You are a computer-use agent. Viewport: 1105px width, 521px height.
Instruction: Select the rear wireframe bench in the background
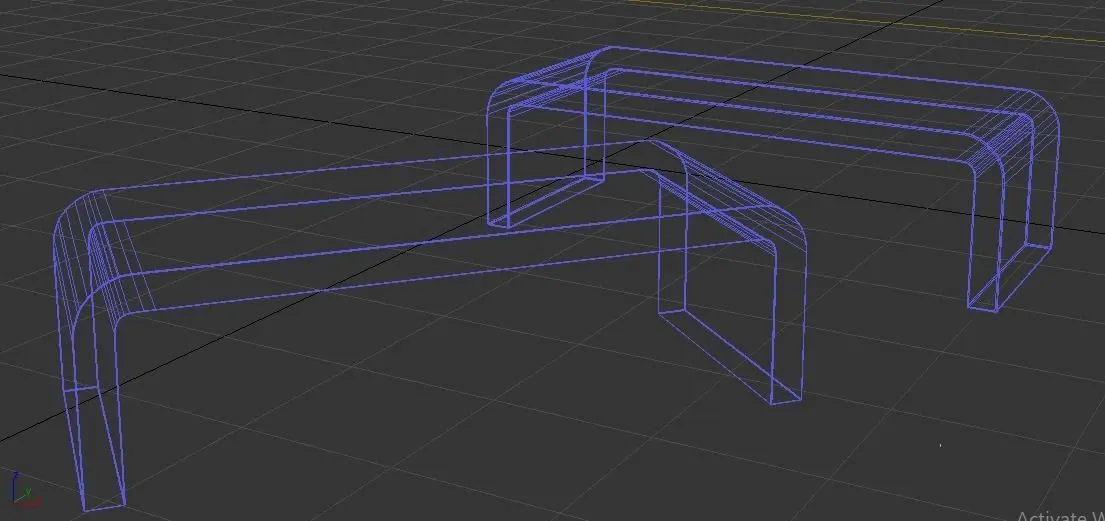(x=772, y=178)
